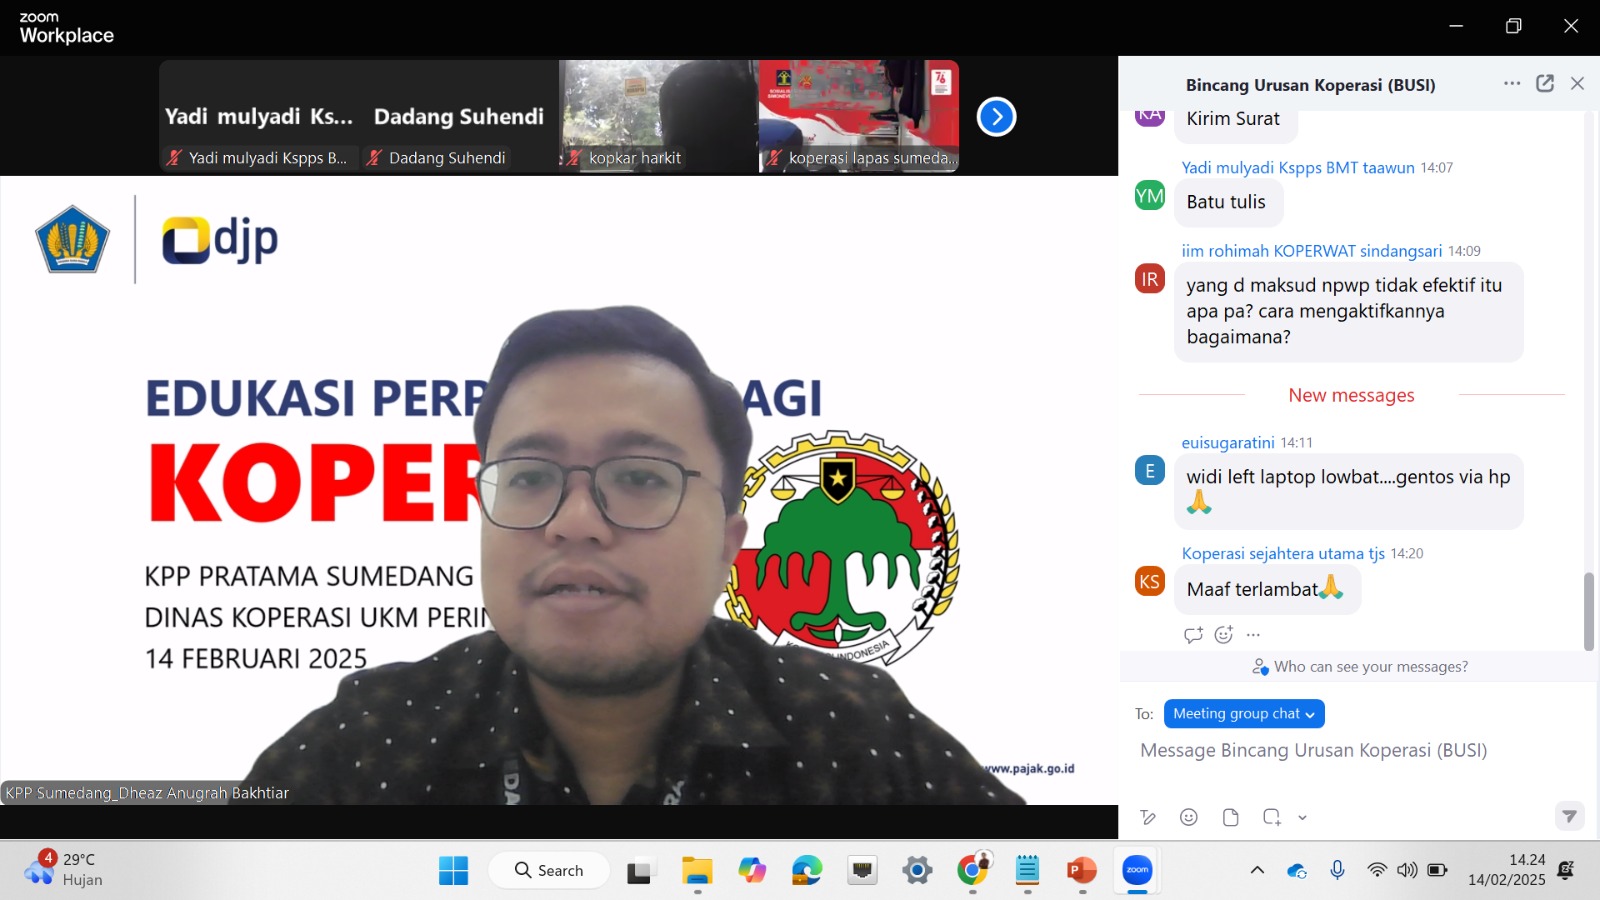Viewport: 1600px width, 900px height.
Task: Expand the screenshot options chevron
Action: pos(1302,817)
